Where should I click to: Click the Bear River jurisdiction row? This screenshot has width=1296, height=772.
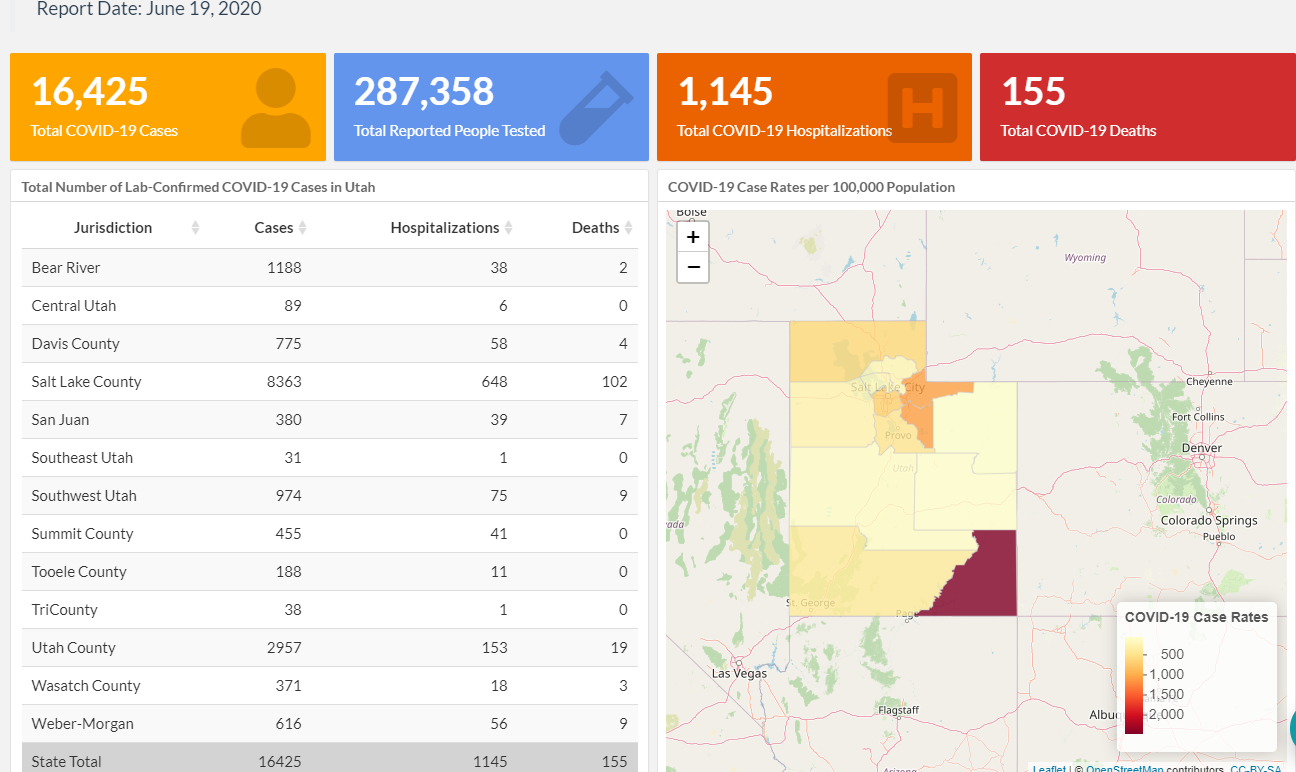[x=330, y=268]
